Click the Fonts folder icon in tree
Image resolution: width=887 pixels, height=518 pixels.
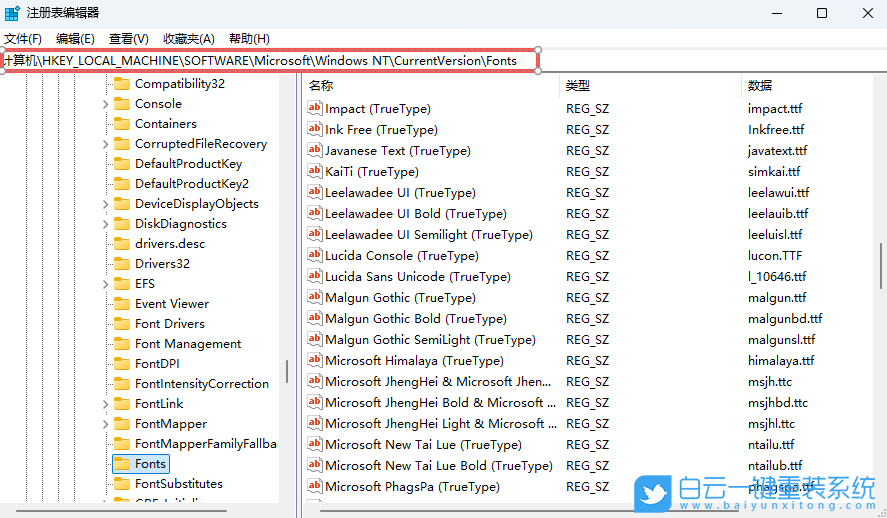pos(122,464)
